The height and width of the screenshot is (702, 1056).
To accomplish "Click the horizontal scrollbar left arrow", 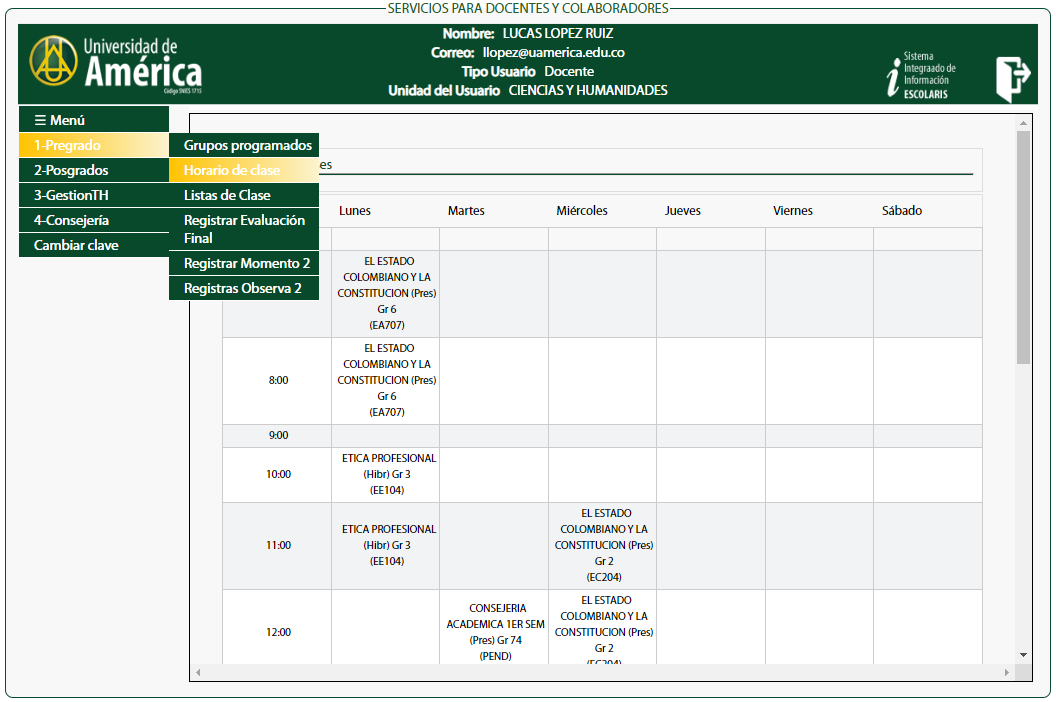I will [198, 672].
